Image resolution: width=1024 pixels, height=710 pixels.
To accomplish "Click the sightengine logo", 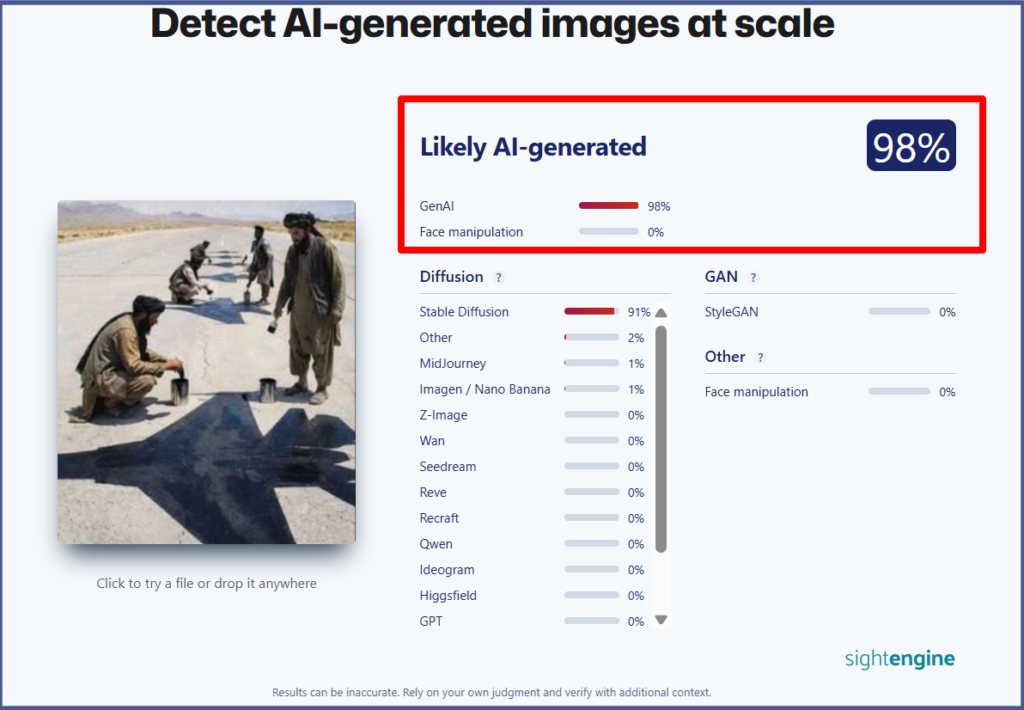I will coord(899,658).
